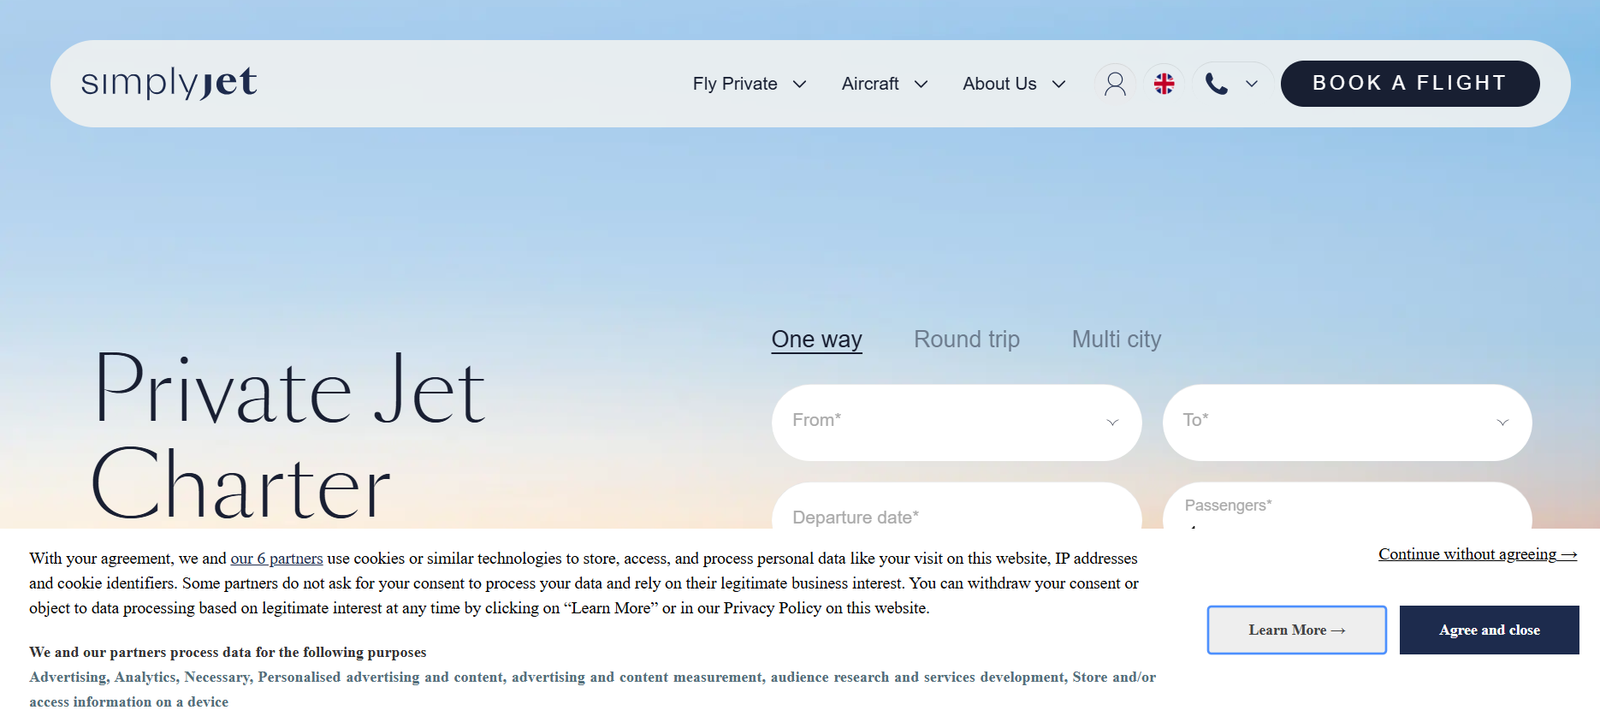
Task: Click the phone contact icon
Action: coord(1216,84)
